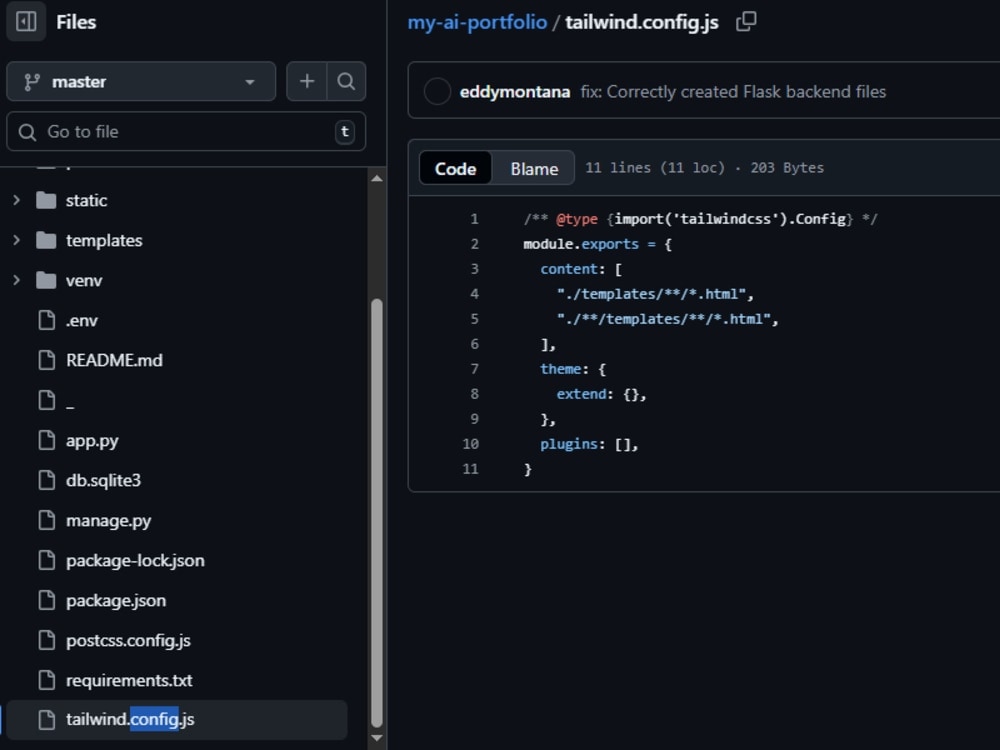Click line number 11 in code view
The image size is (1000, 750).
pos(470,469)
